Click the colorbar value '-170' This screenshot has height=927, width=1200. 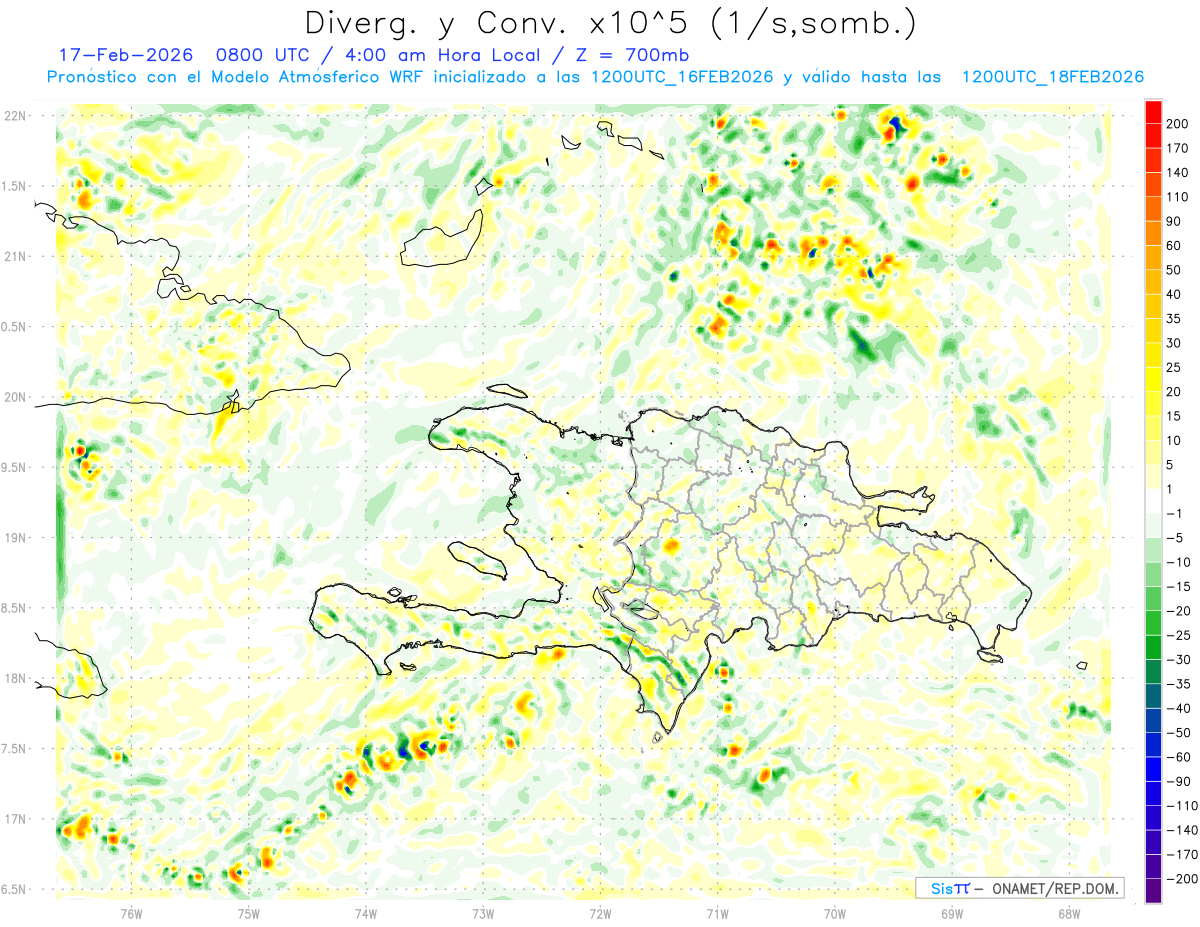(1182, 855)
